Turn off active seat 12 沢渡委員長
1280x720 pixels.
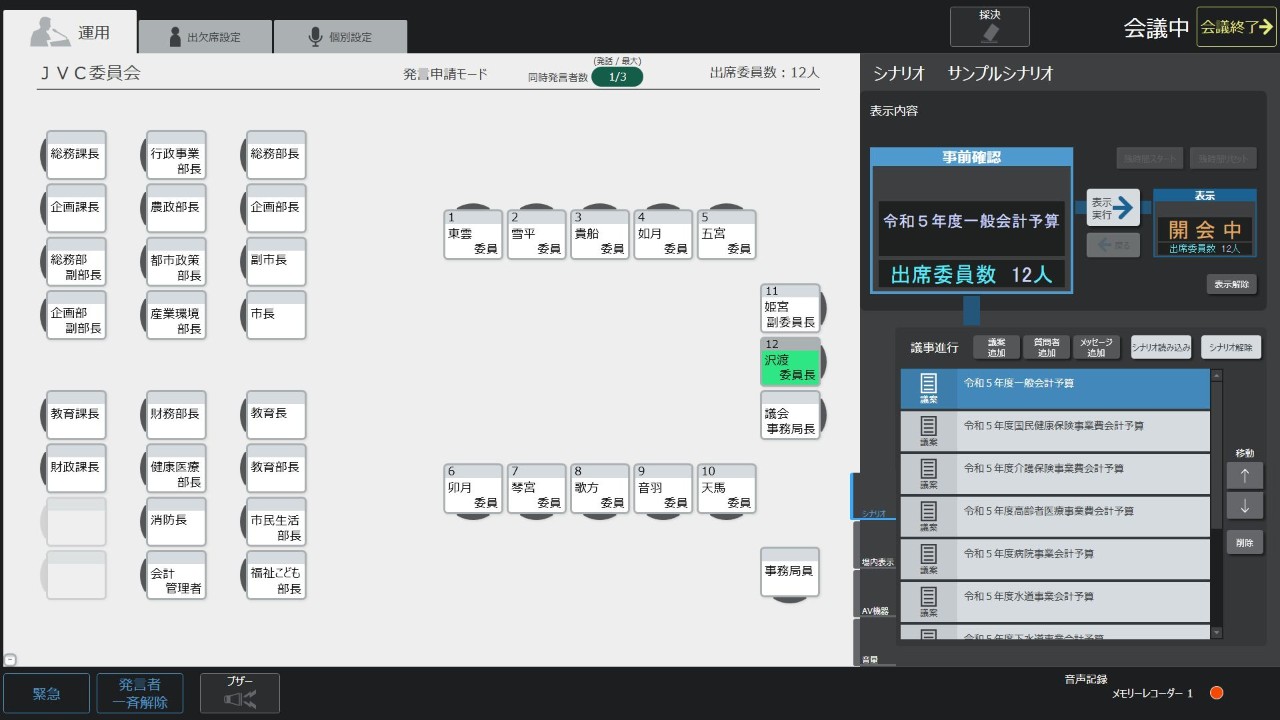(x=791, y=361)
